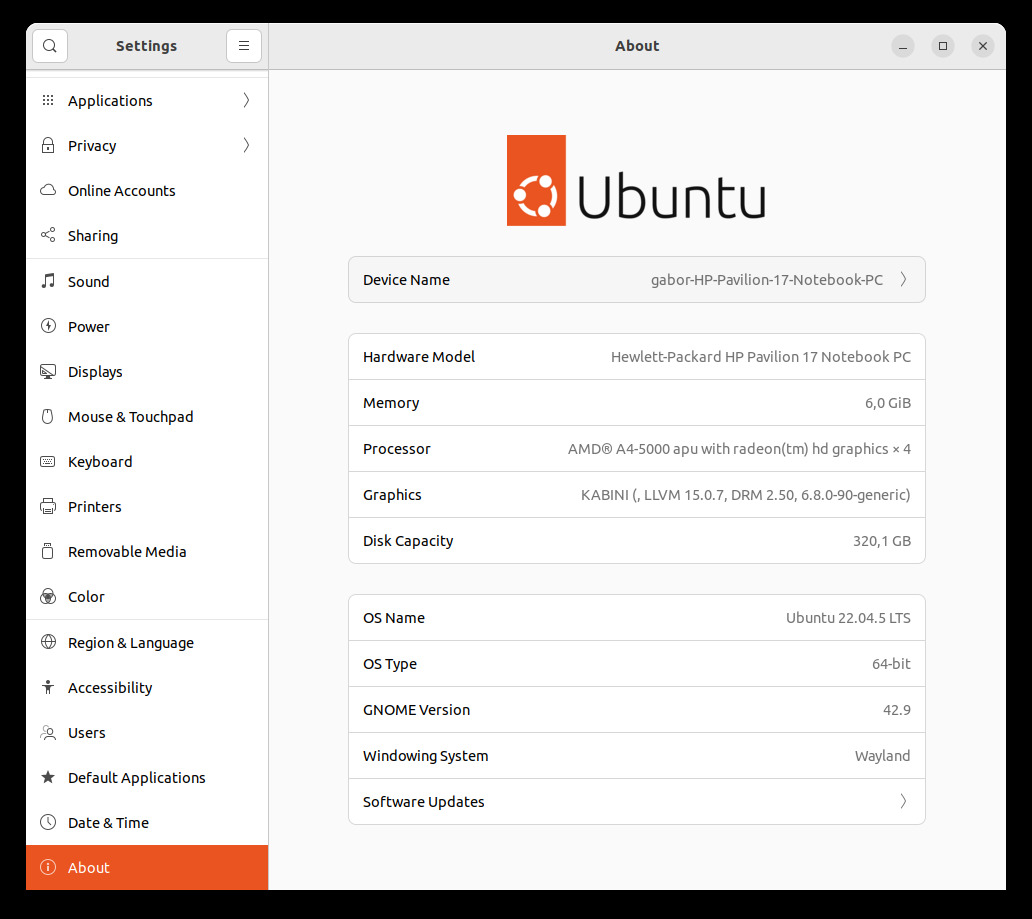Click the Hardware Model value text
This screenshot has width=1032, height=919.
point(761,357)
